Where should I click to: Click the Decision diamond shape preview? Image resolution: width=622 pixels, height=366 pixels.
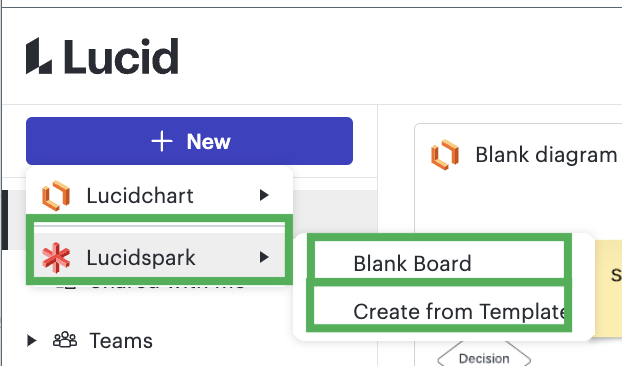(484, 355)
